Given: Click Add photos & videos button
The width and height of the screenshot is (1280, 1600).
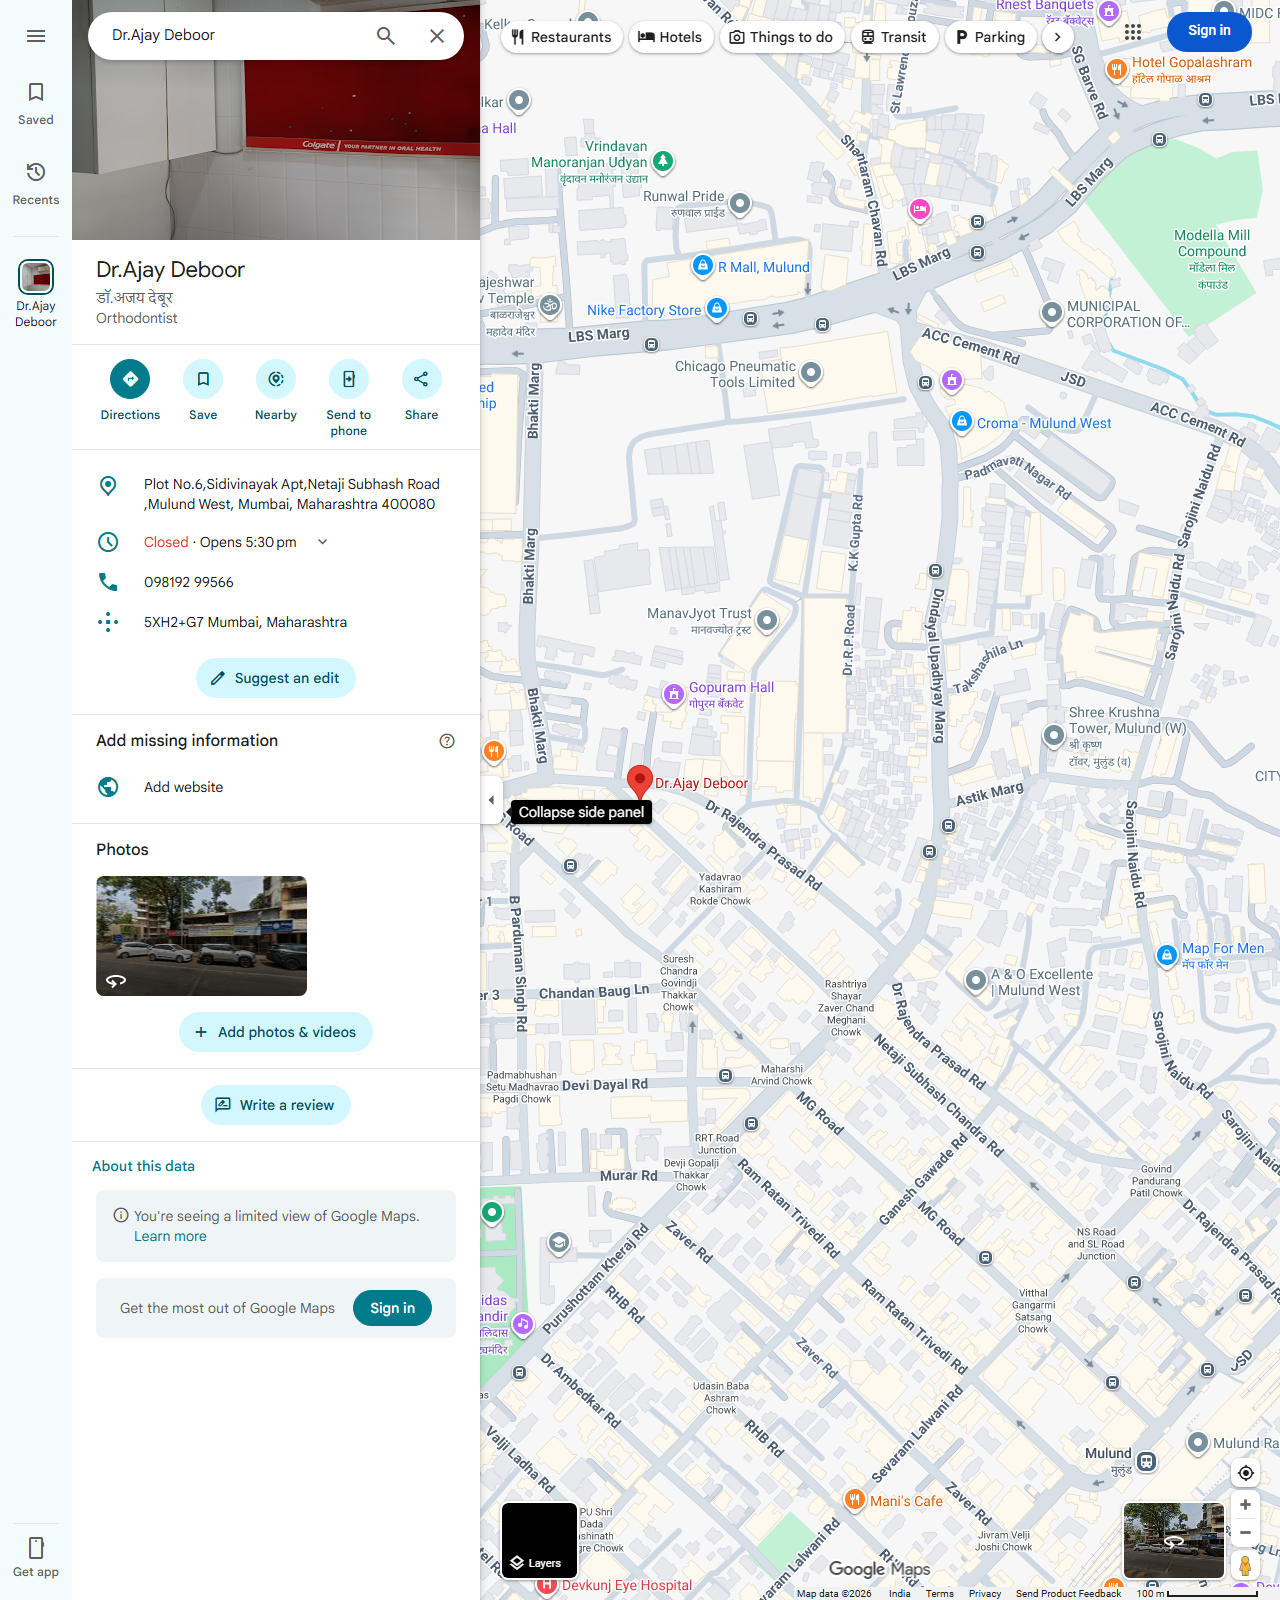Looking at the screenshot, I should pyautogui.click(x=276, y=1032).
